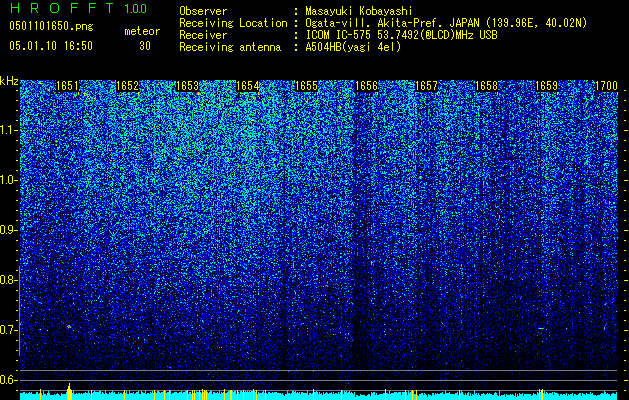Click the 1657 time marker

(x=426, y=86)
